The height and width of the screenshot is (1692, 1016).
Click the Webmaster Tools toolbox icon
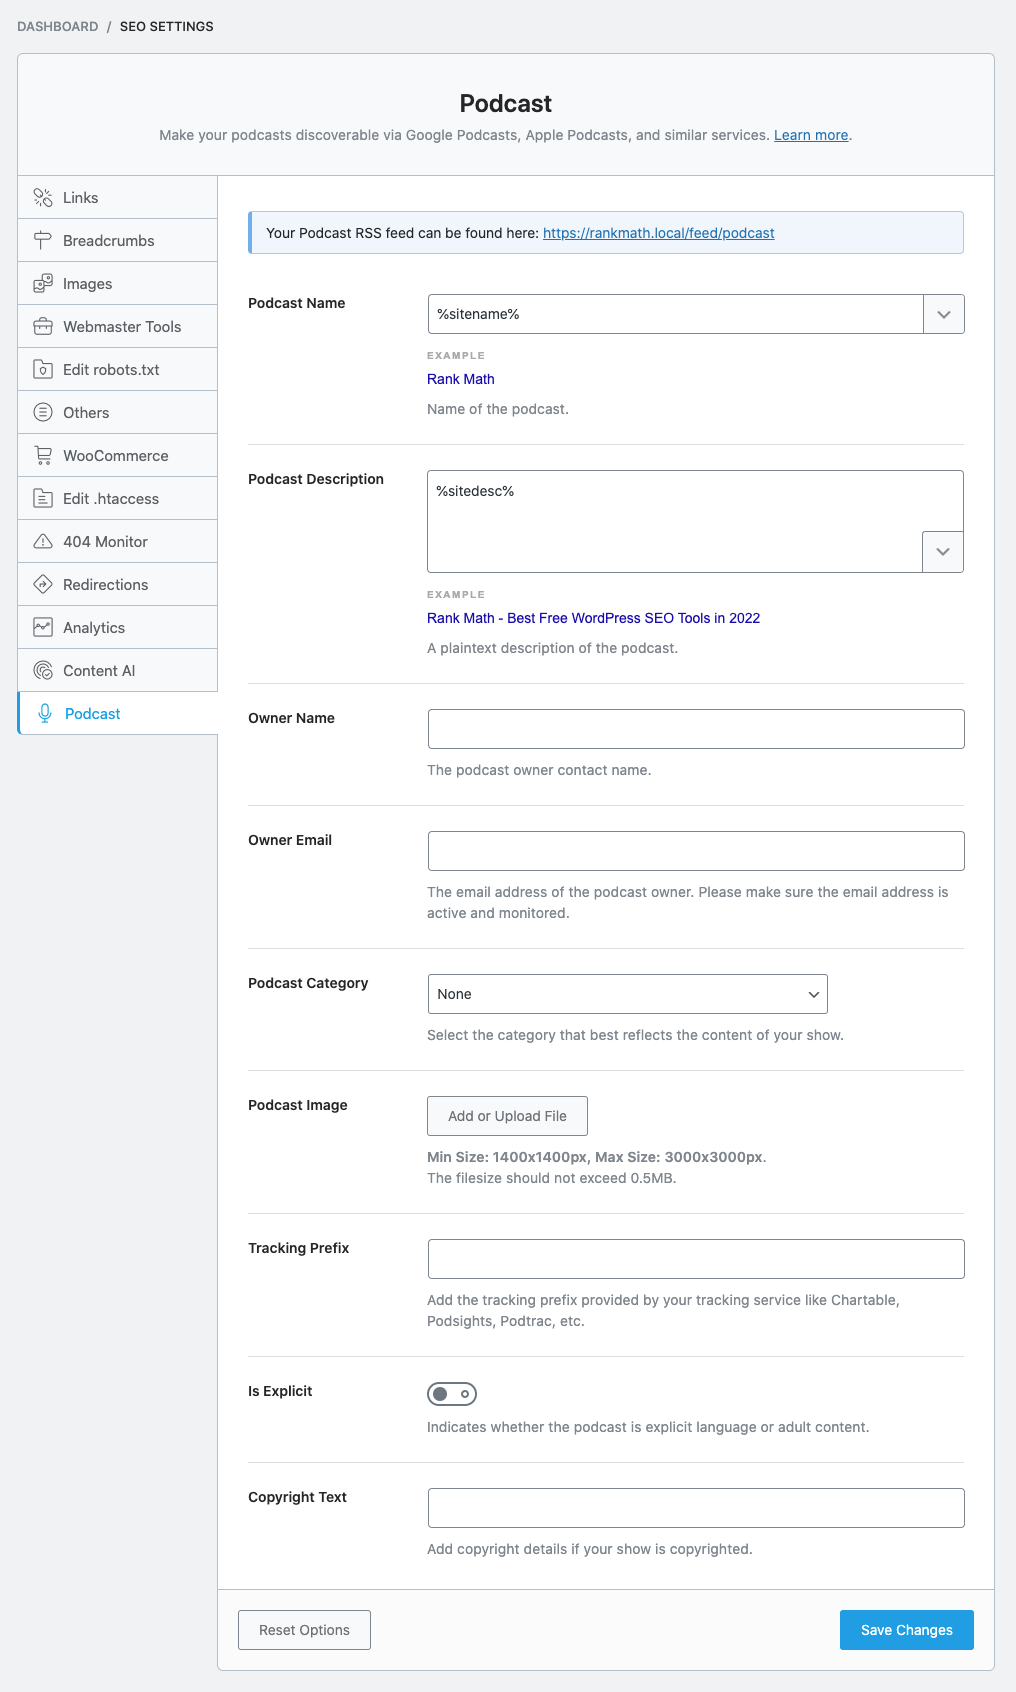[43, 327]
